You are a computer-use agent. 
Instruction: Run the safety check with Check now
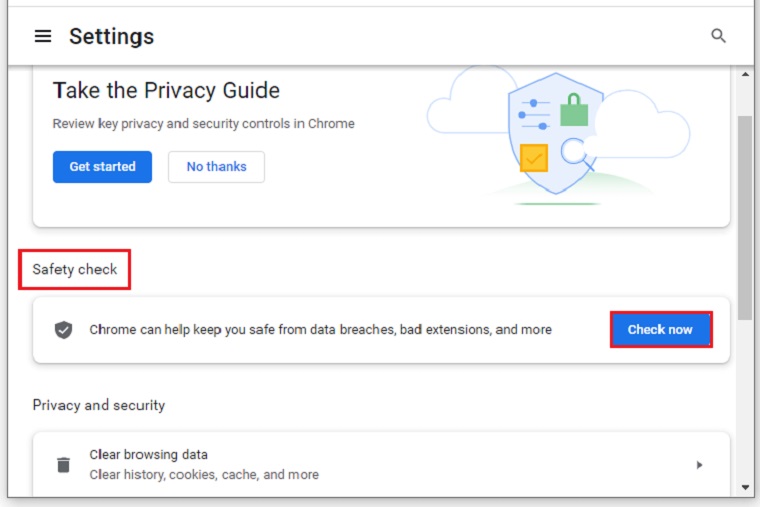coord(660,330)
